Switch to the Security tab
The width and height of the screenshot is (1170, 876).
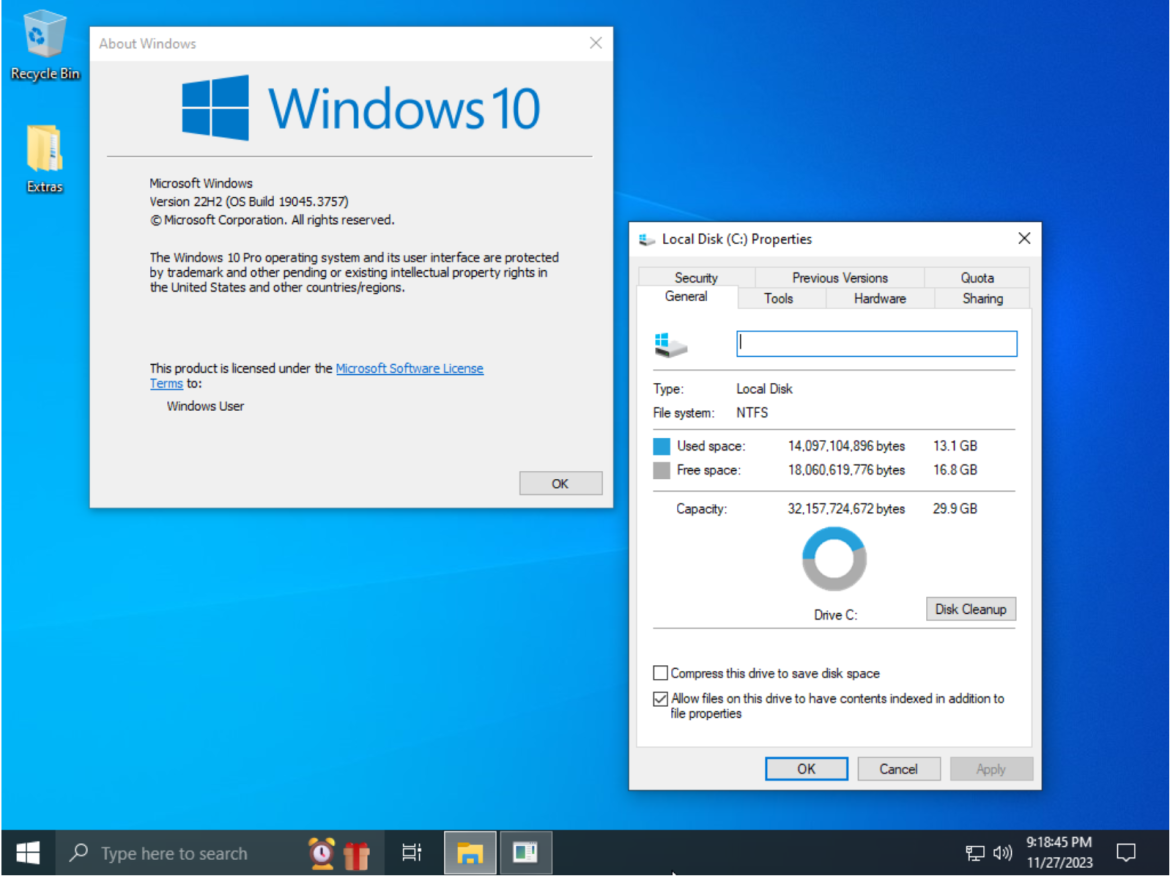[x=696, y=278]
